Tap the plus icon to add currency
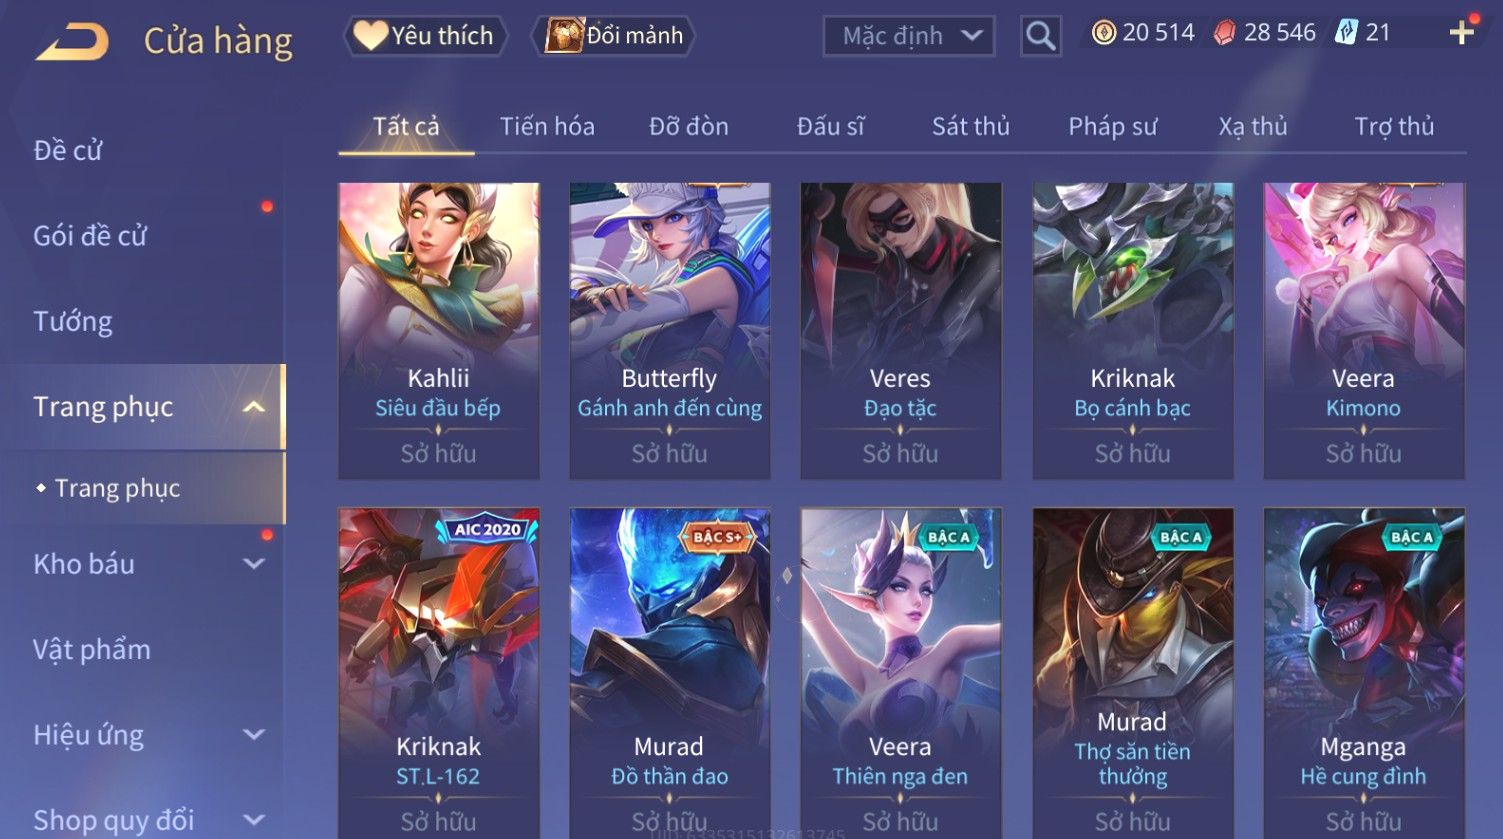 (1461, 33)
